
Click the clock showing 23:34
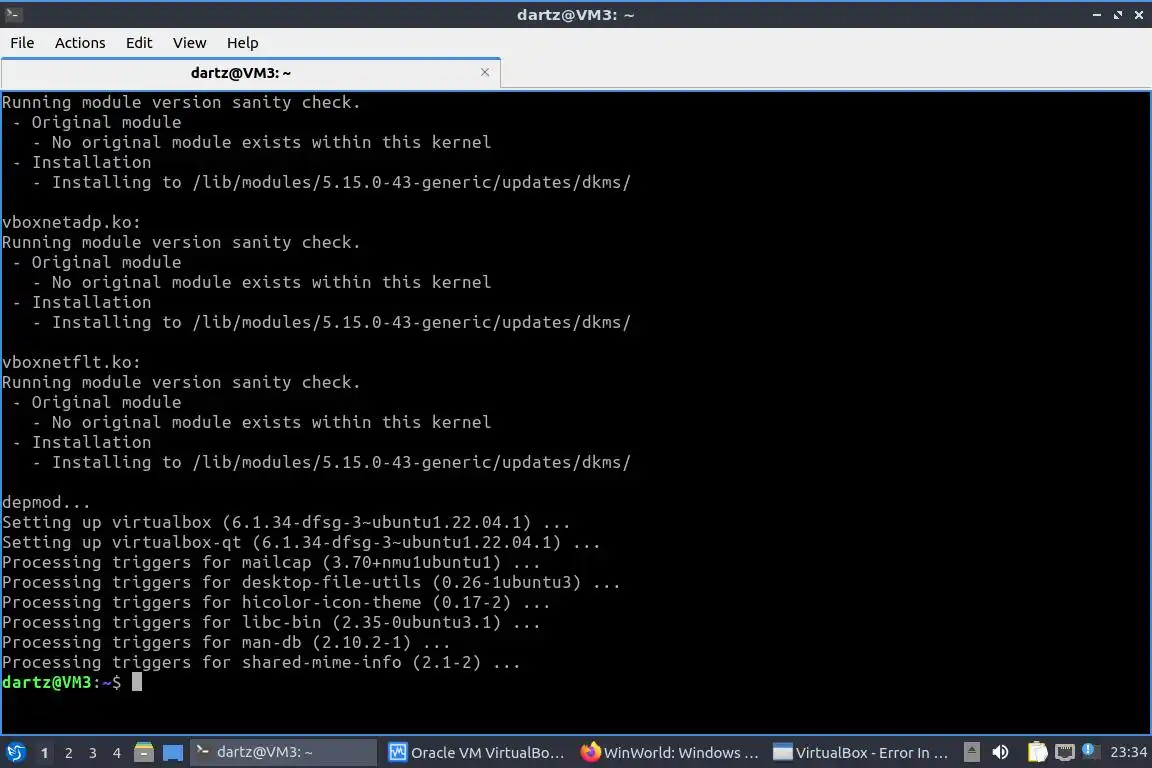(x=1128, y=752)
